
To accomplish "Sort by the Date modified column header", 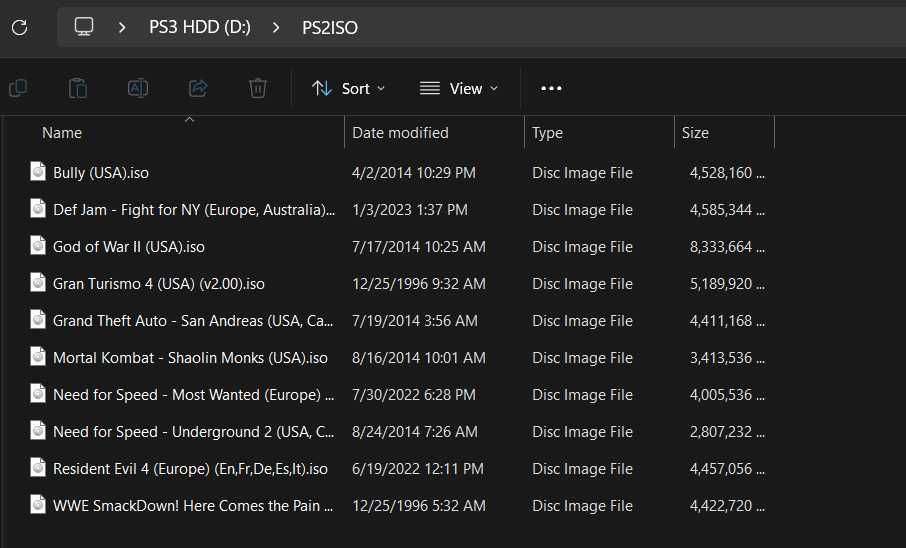I will click(400, 133).
